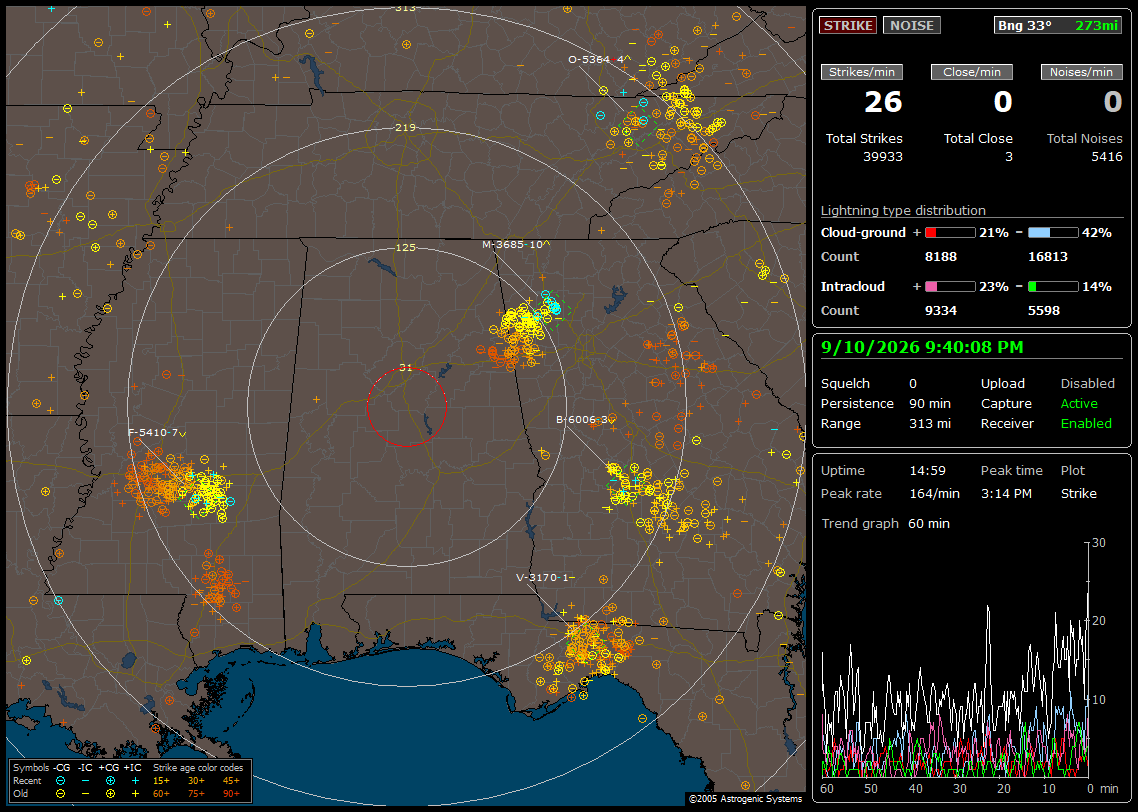The height and width of the screenshot is (812, 1138).
Task: Click the red center range circle
Action: point(406,406)
